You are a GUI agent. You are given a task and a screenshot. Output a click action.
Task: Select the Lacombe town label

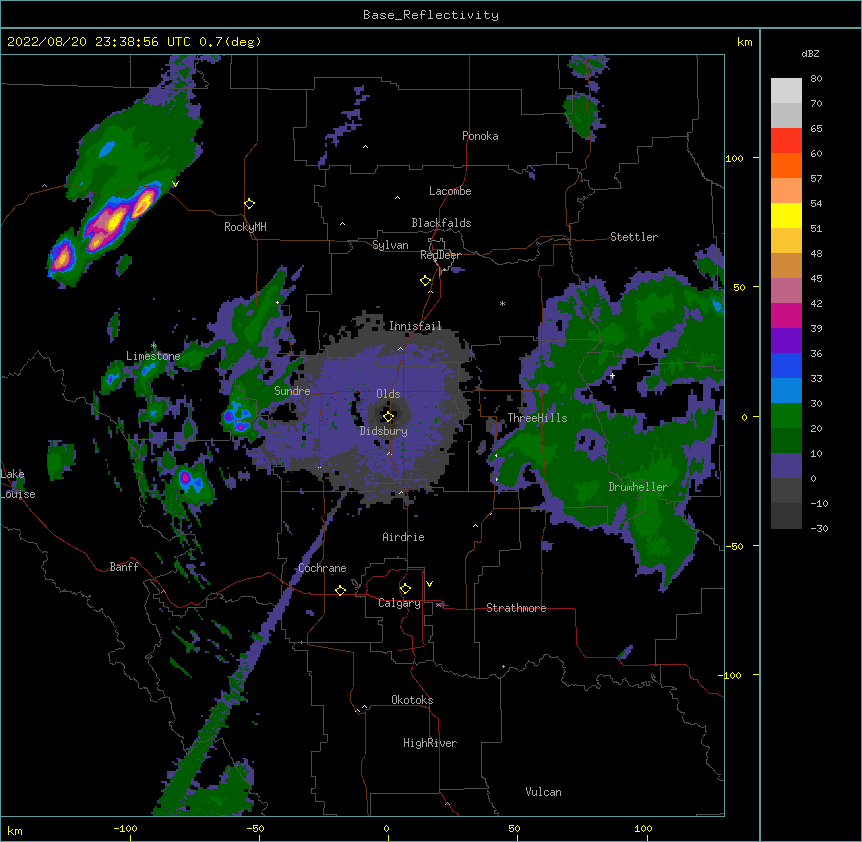tap(450, 191)
